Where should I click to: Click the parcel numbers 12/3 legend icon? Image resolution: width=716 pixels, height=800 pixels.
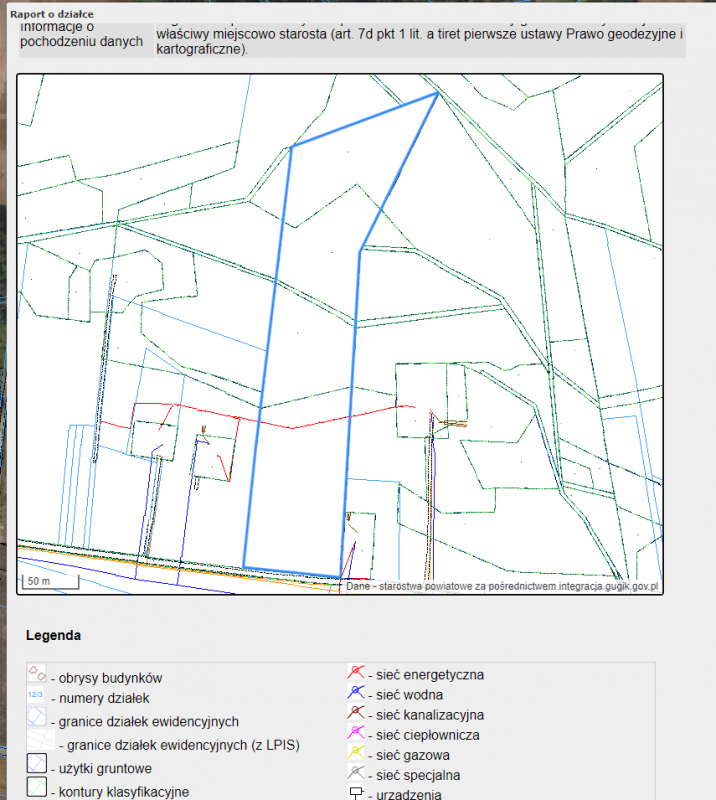[x=37, y=696]
